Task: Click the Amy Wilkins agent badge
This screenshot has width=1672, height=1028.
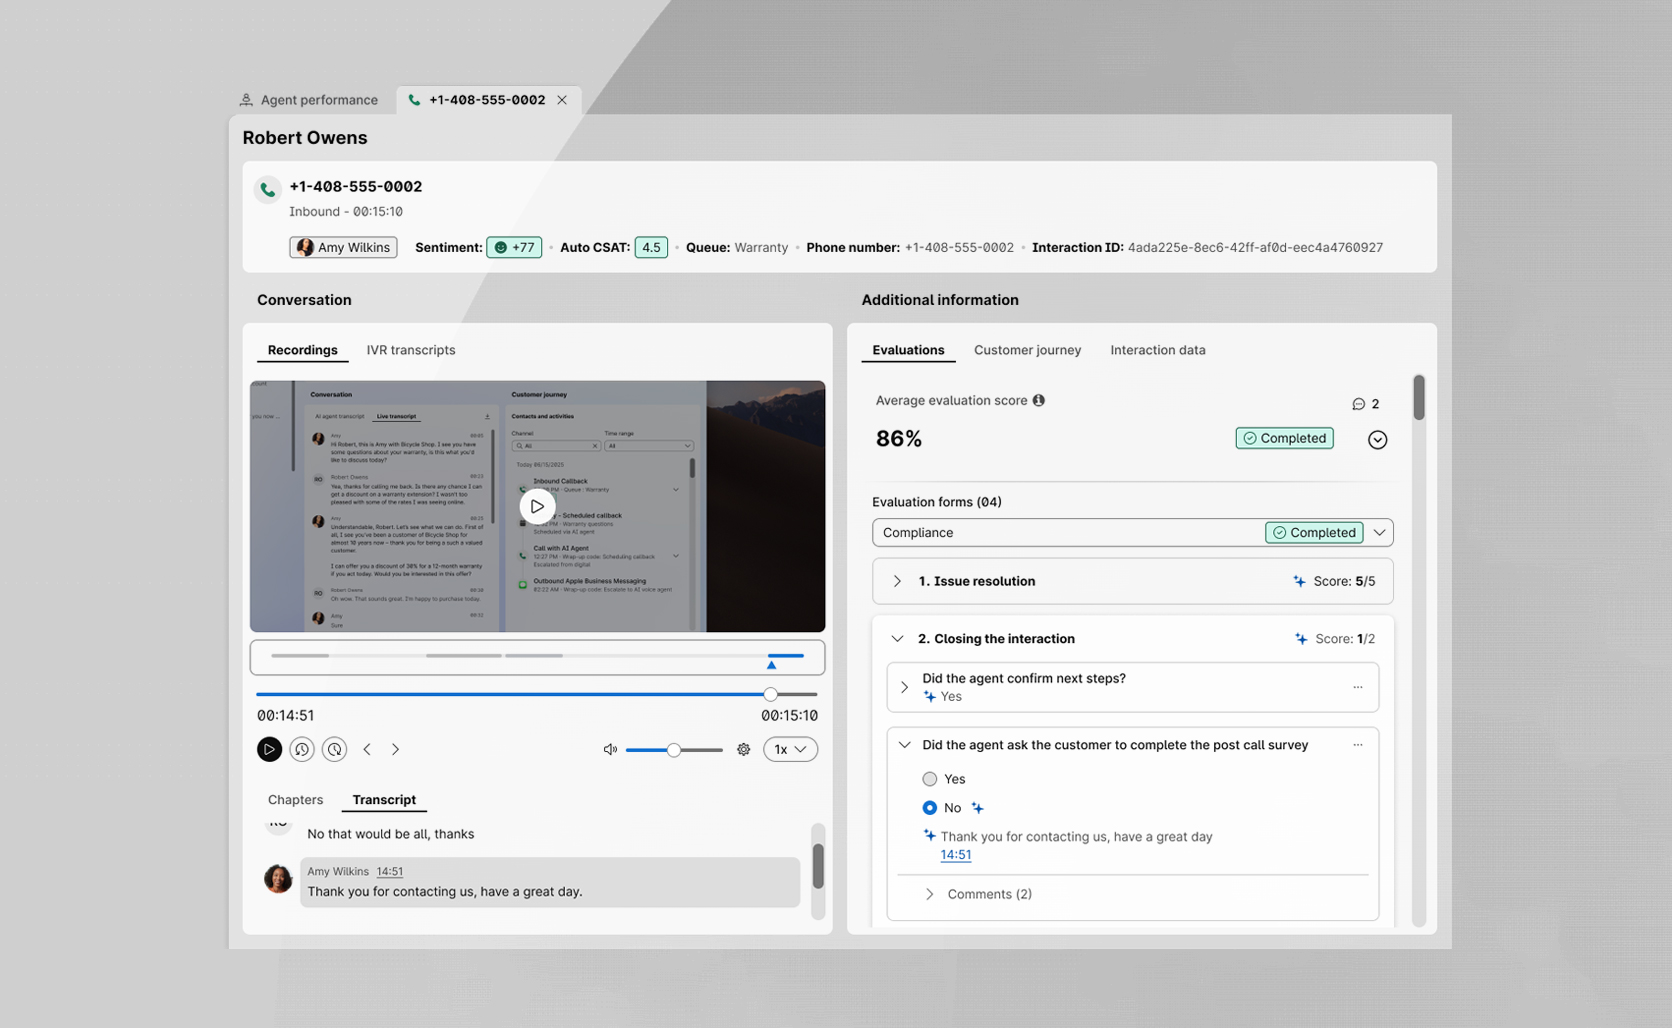Action: pyautogui.click(x=343, y=247)
